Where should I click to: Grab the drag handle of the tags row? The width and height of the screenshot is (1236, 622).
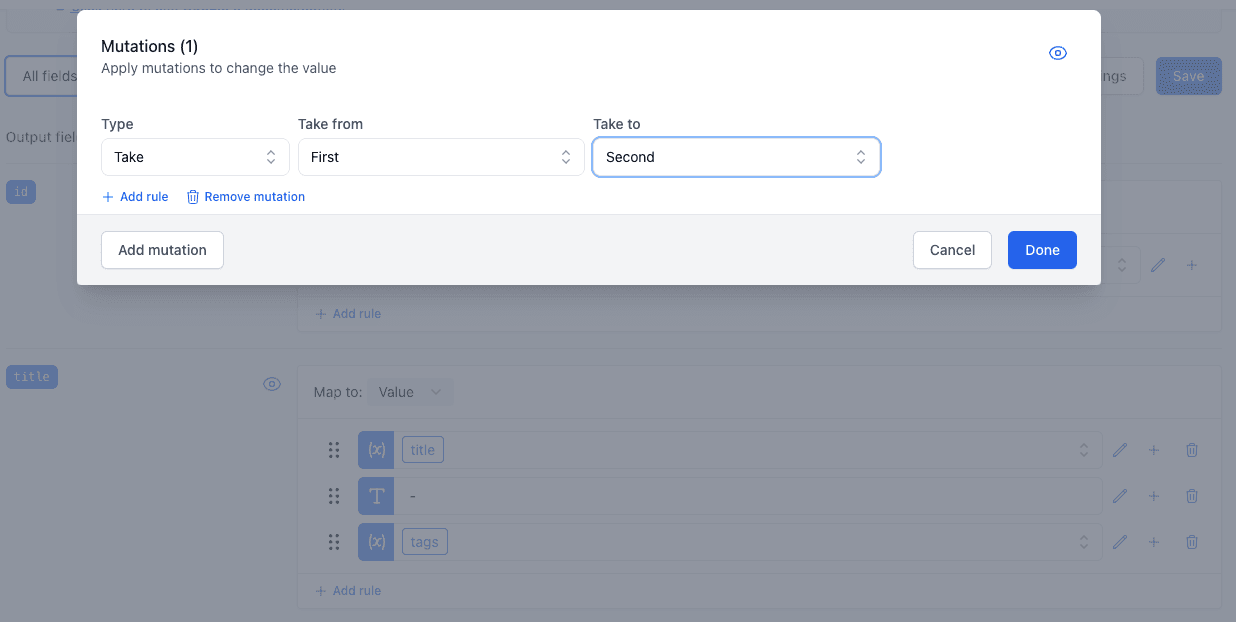pyautogui.click(x=334, y=541)
